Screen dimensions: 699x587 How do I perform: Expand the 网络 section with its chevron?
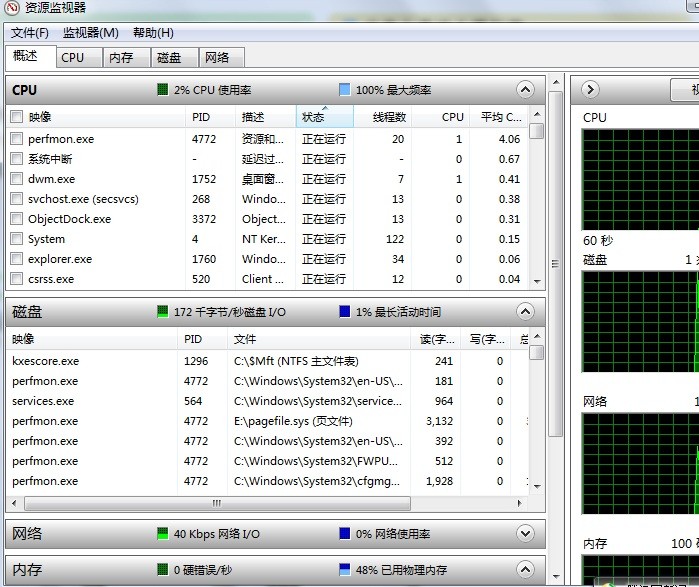pos(526,534)
